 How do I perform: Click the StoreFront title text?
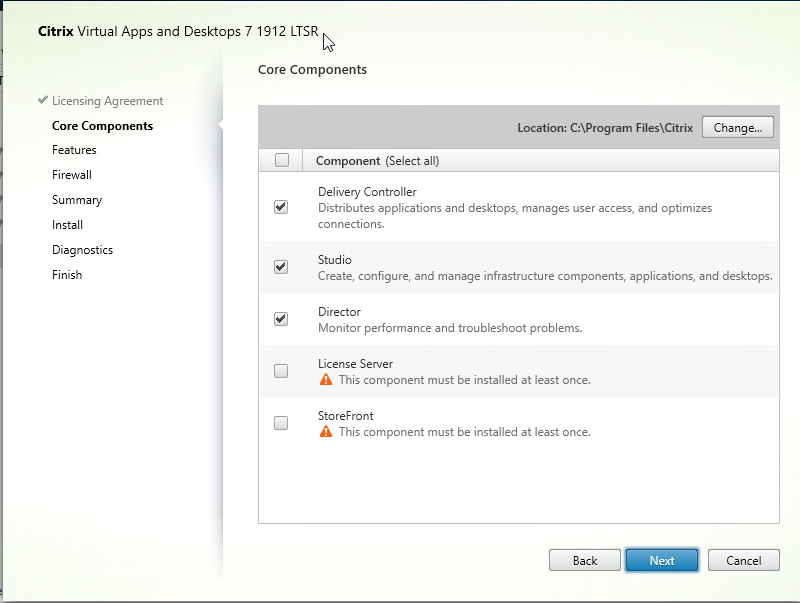pos(345,416)
